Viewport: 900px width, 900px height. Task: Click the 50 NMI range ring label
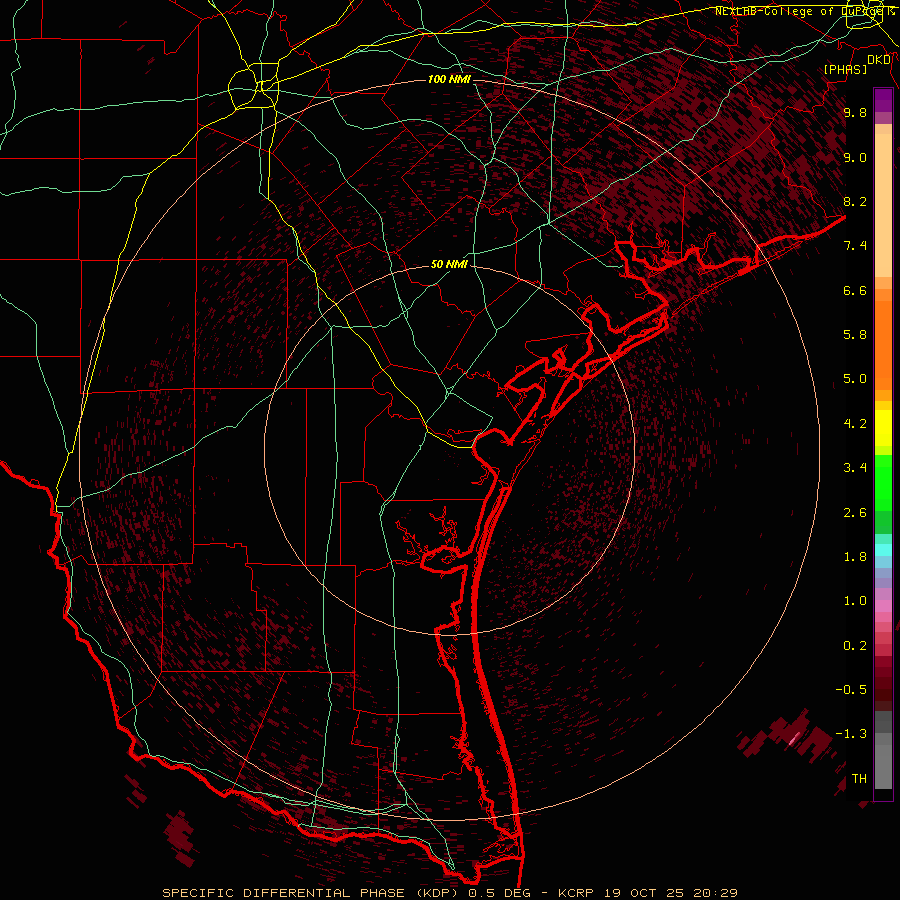(x=449, y=264)
